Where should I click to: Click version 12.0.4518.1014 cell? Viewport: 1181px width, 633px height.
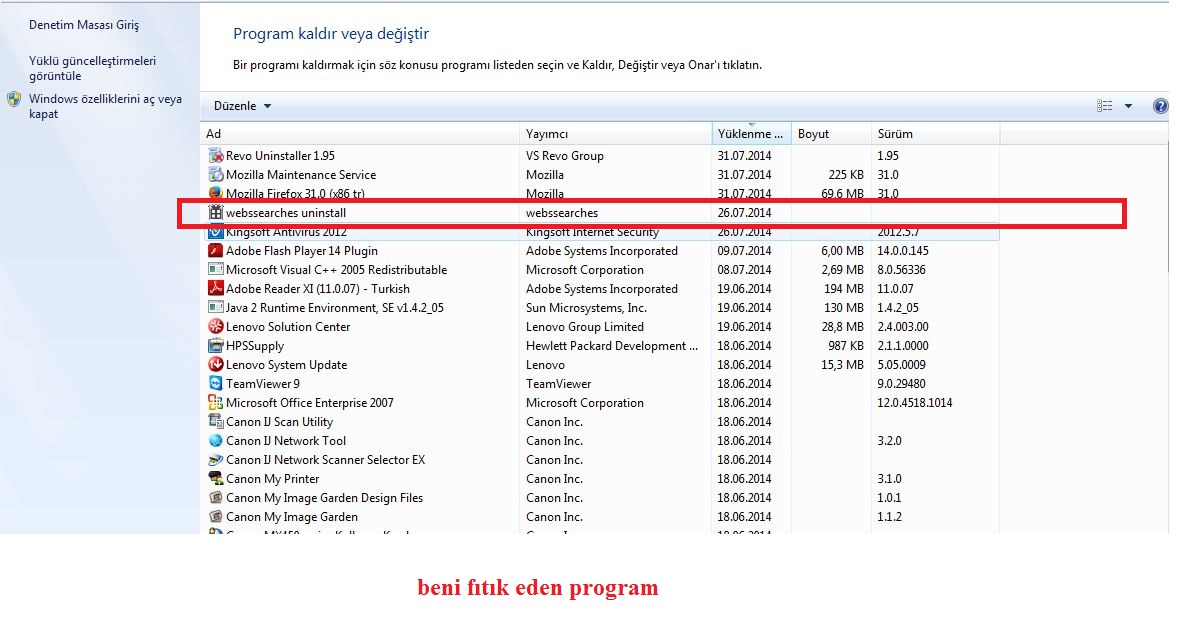pyautogui.click(x=914, y=402)
